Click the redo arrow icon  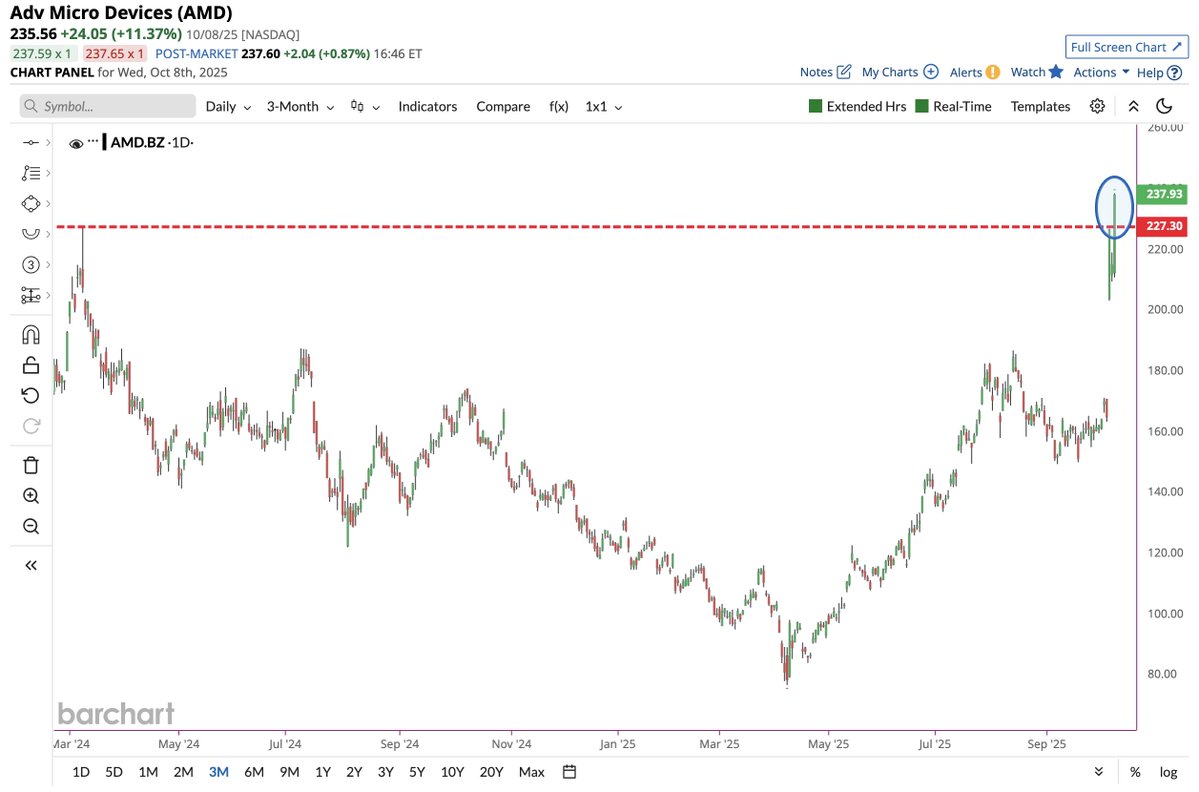(x=31, y=426)
